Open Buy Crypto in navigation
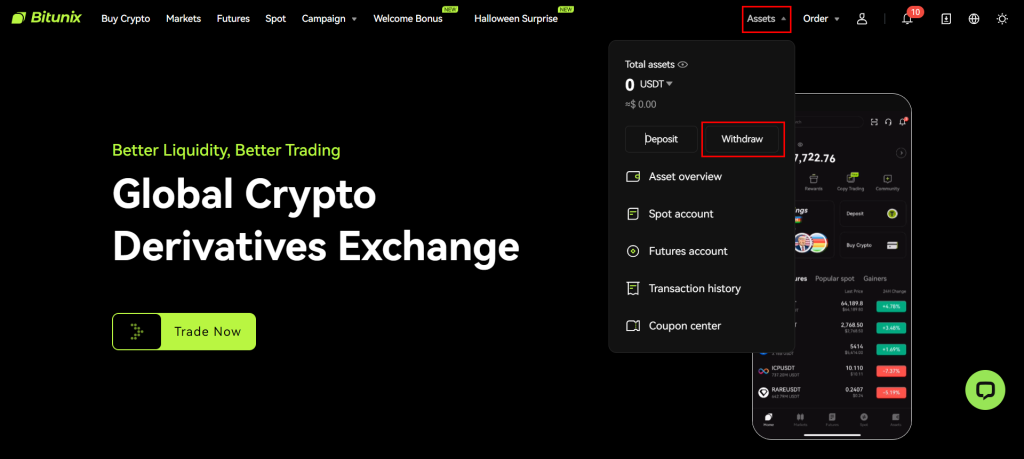This screenshot has height=459, width=1024. [125, 19]
